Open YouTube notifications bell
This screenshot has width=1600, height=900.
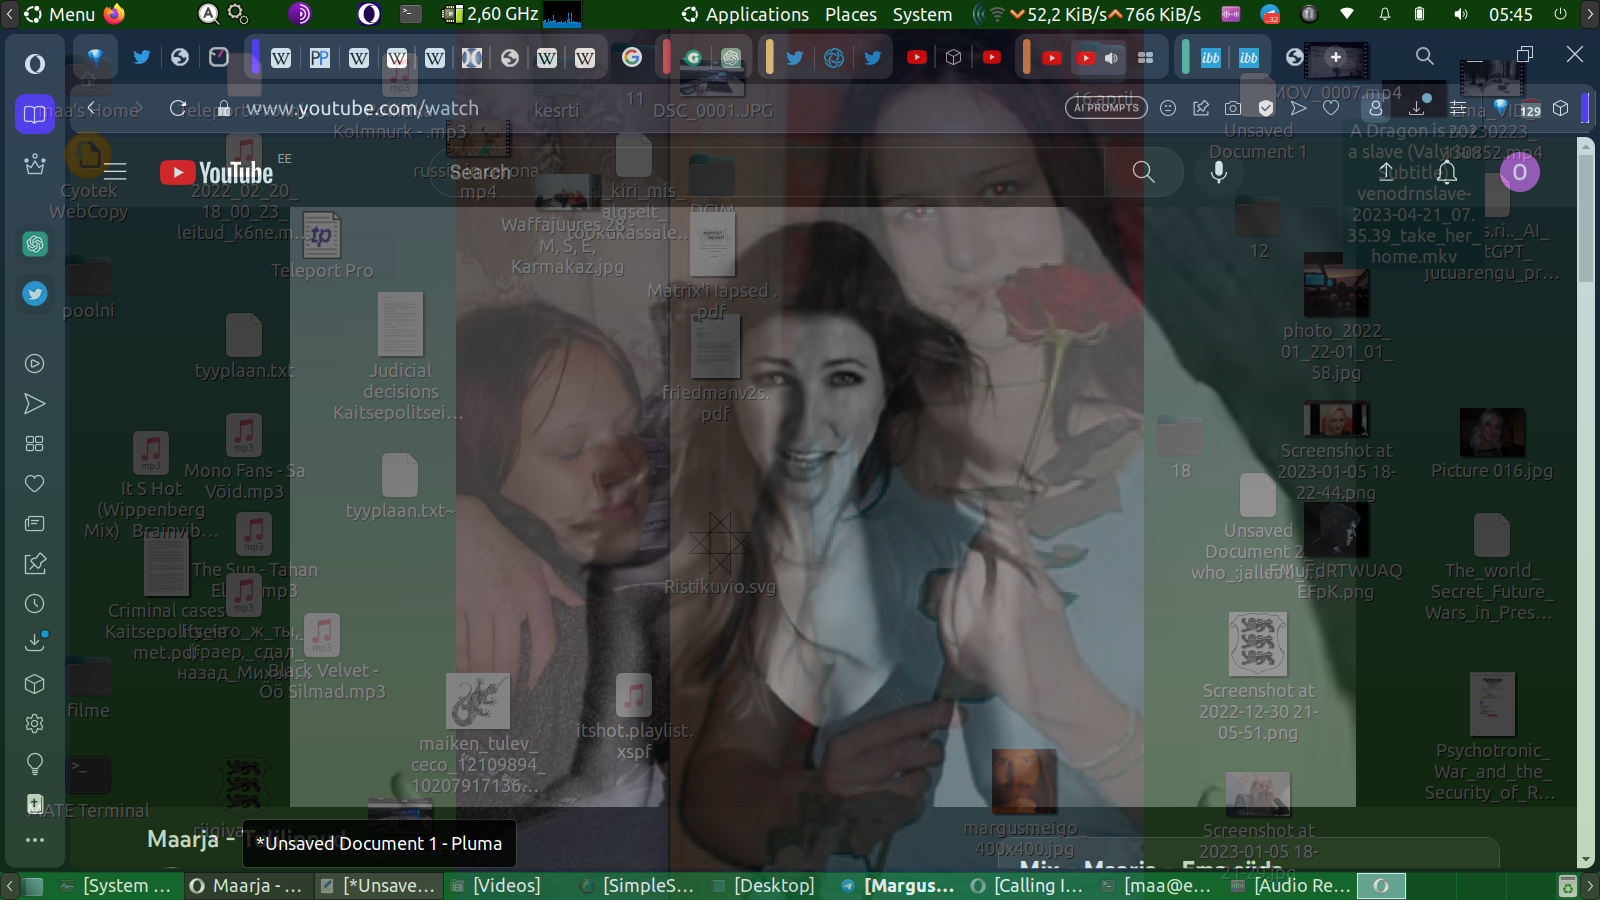1447,172
